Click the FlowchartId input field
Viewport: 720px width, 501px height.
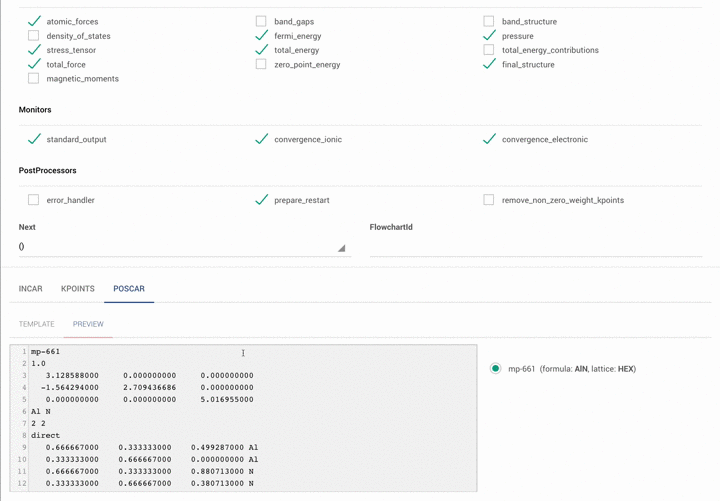pyautogui.click(x=535, y=246)
